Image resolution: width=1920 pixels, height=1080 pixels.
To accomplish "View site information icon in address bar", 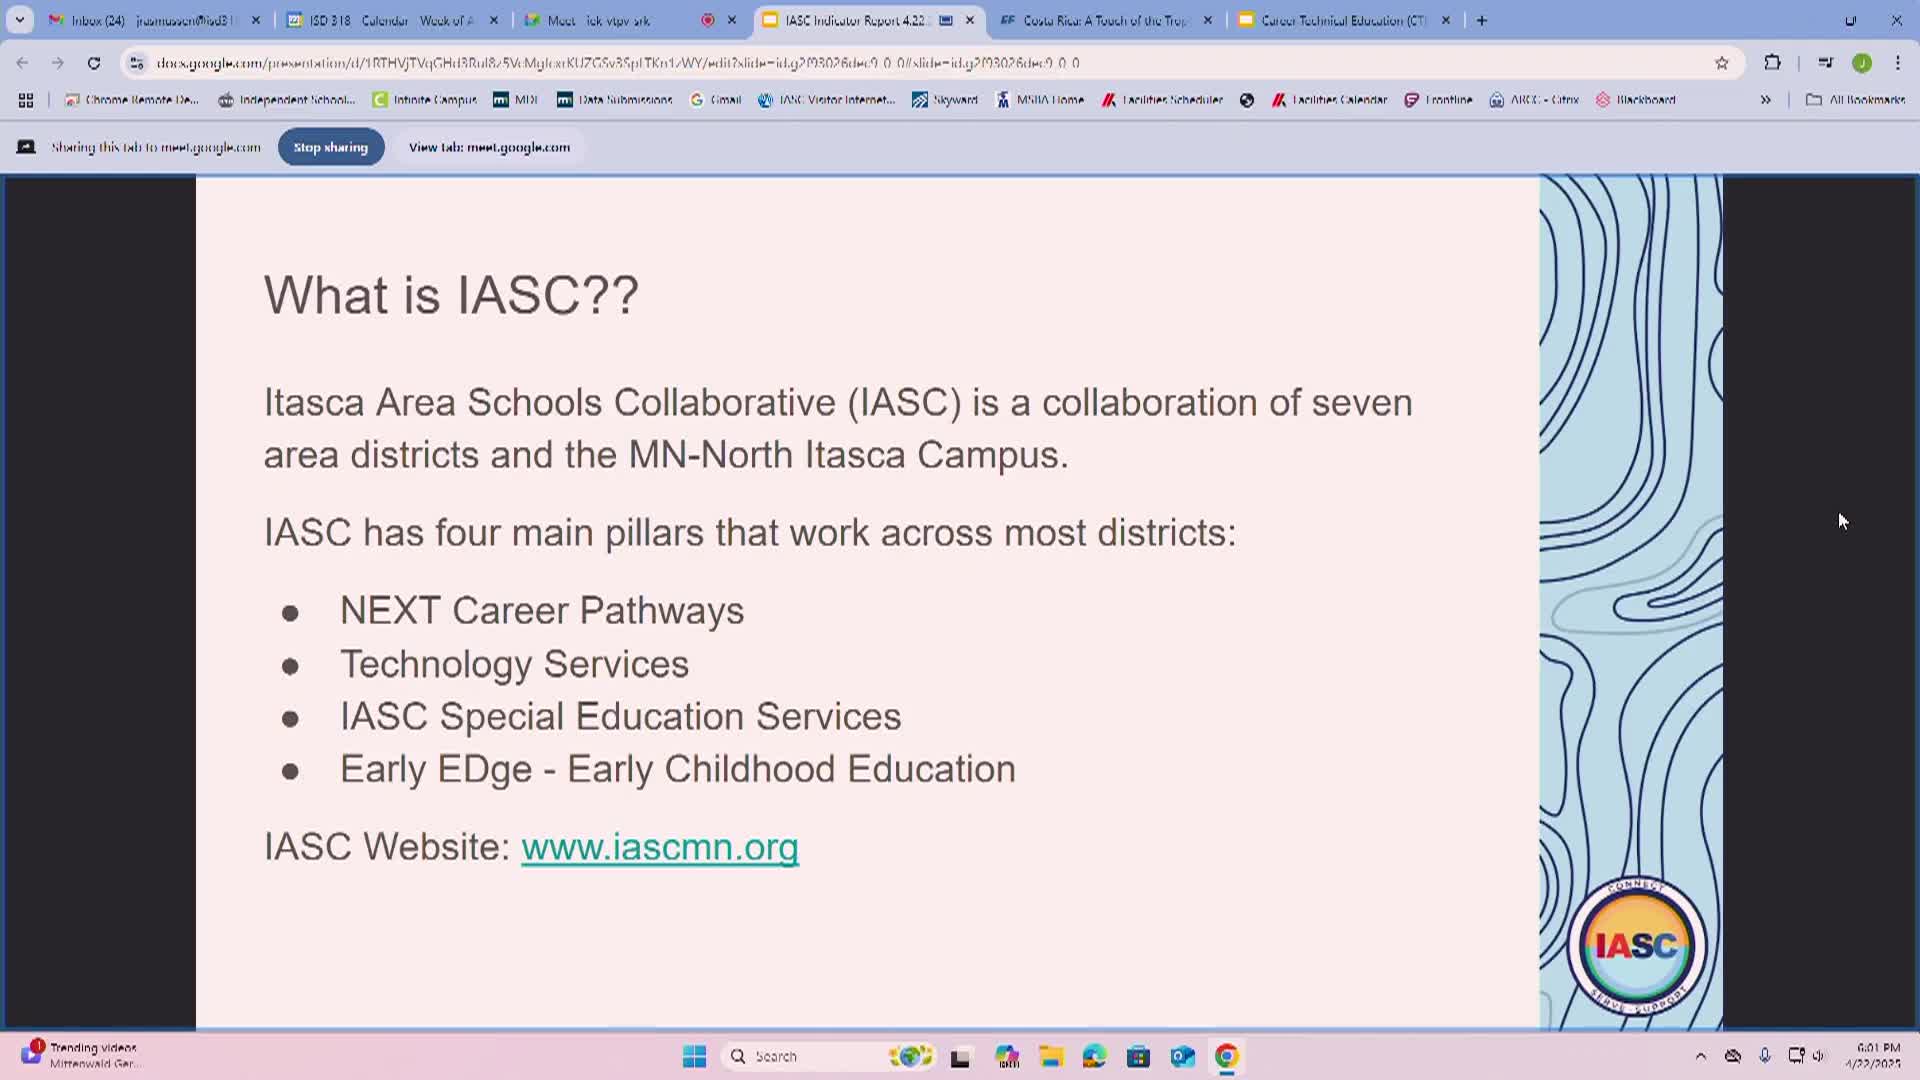I will coord(137,63).
